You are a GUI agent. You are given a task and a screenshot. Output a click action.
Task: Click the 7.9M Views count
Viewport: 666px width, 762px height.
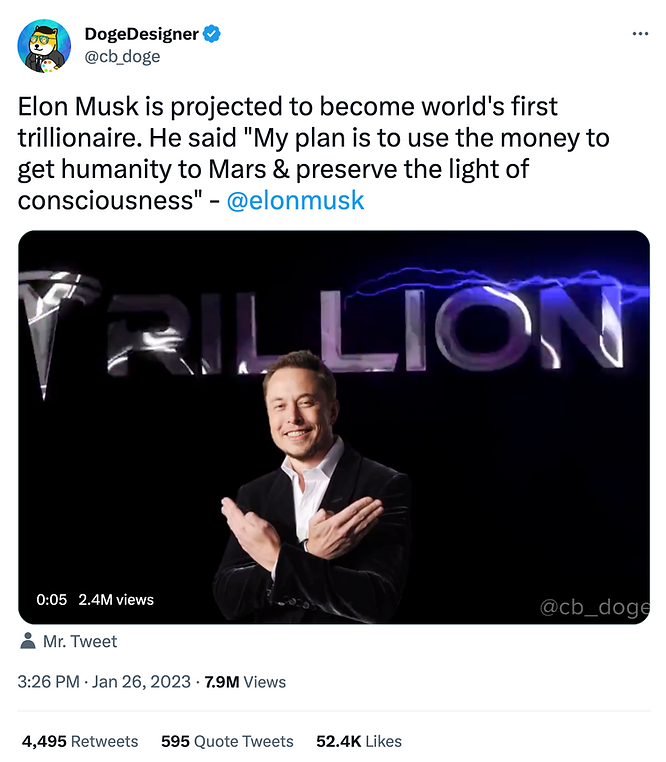tap(245, 682)
